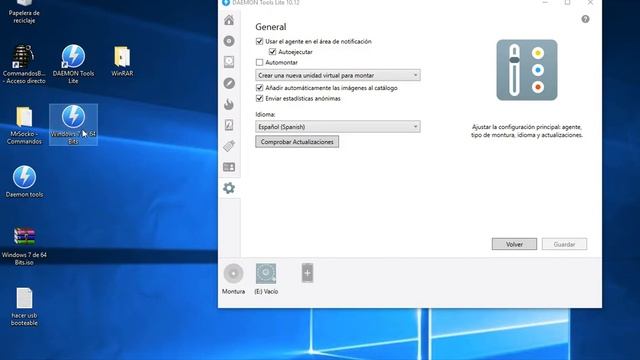The width and height of the screenshot is (640, 360).
Task: Click Comprobar Actualizaciones button
Action: (297, 142)
